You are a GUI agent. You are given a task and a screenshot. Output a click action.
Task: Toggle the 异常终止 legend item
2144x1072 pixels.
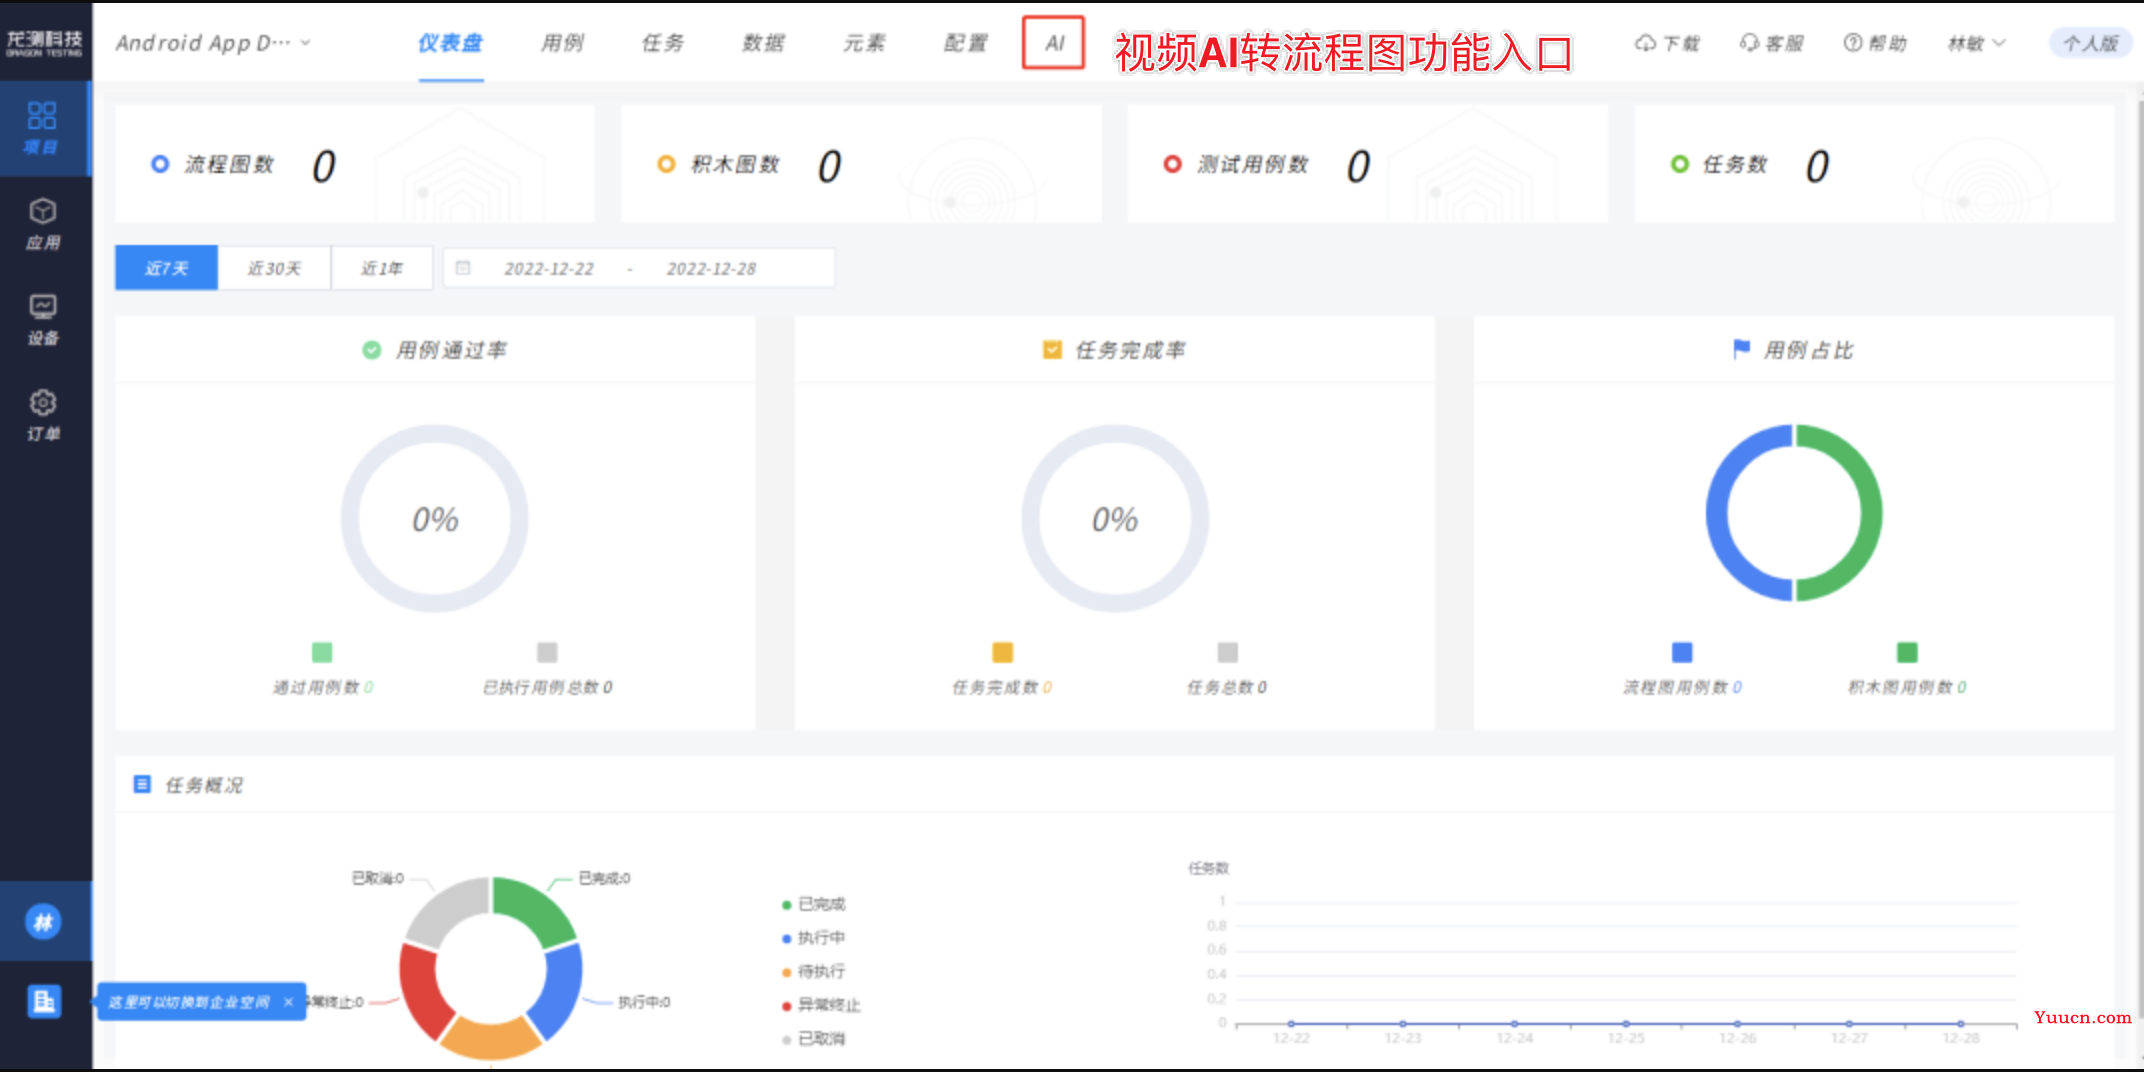click(x=821, y=1005)
